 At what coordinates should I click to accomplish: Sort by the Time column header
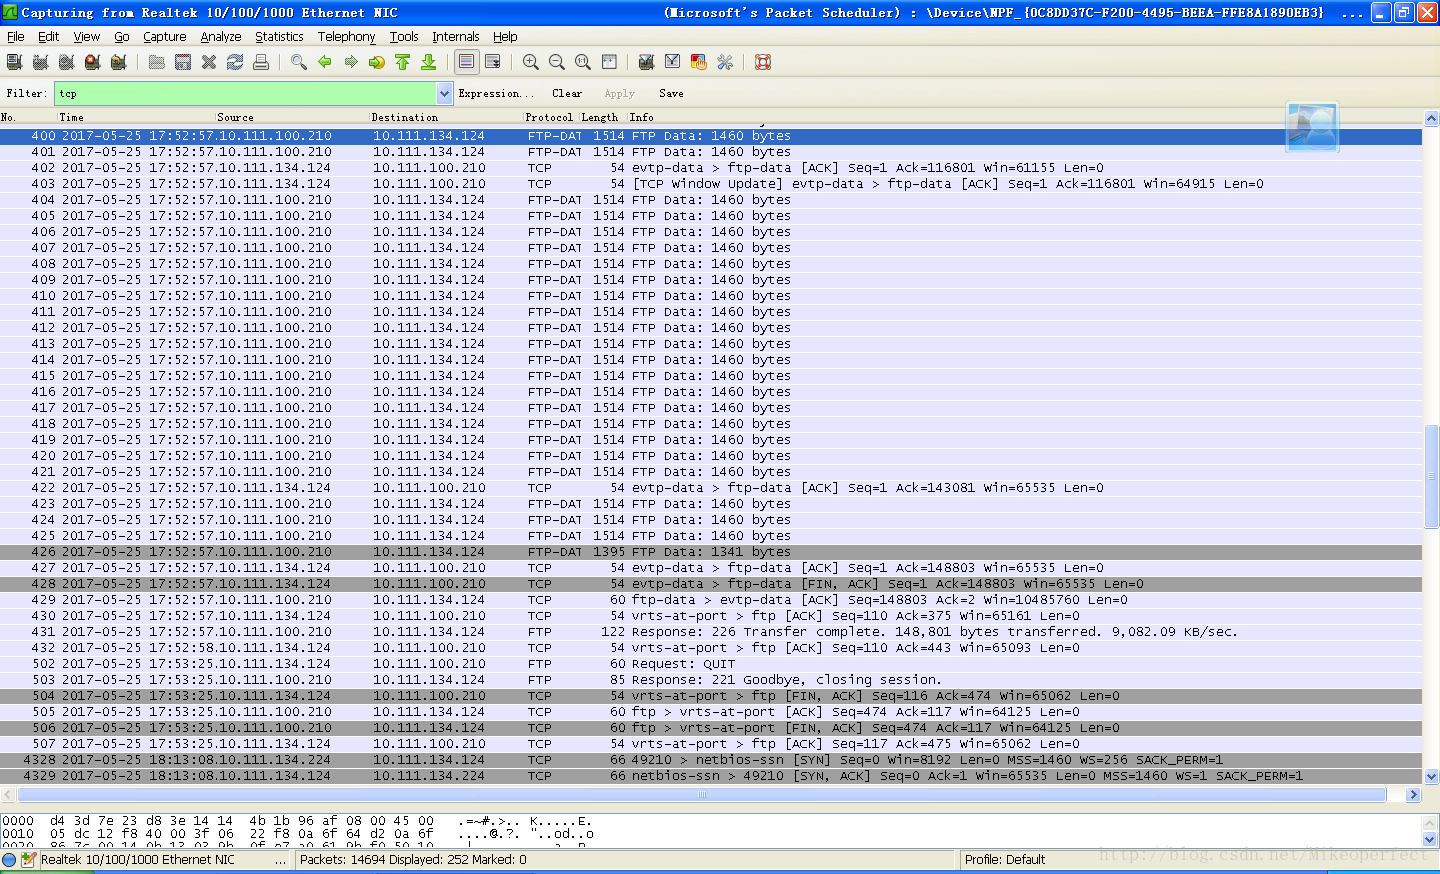coord(72,117)
